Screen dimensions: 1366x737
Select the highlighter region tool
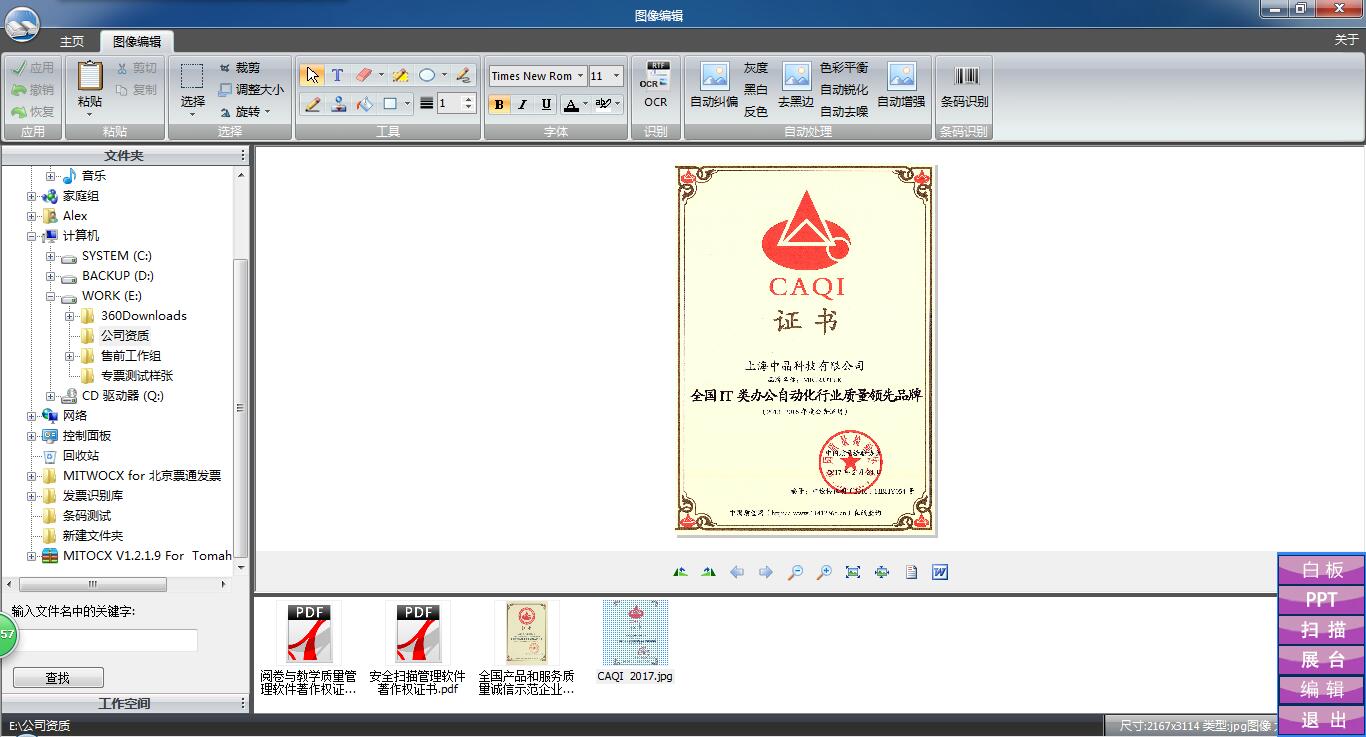click(400, 75)
